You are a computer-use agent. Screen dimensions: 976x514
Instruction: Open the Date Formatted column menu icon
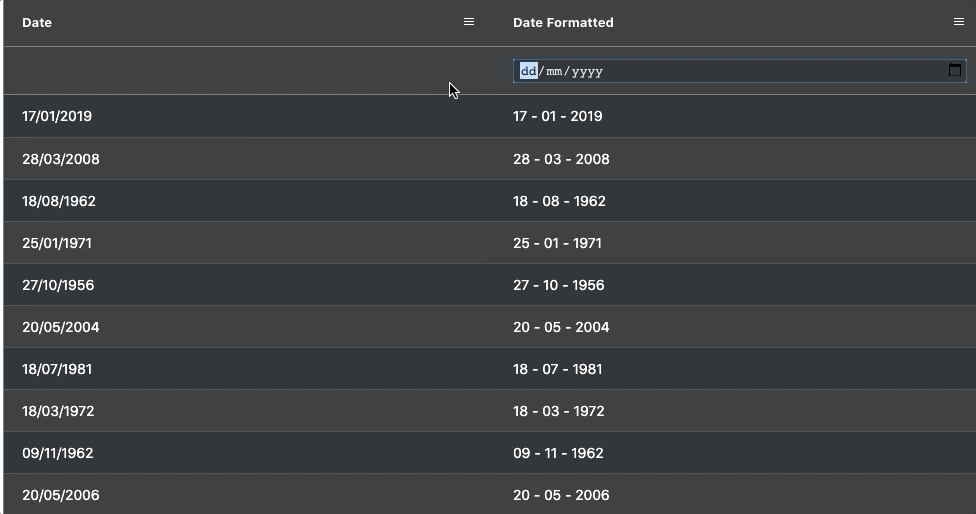point(959,22)
